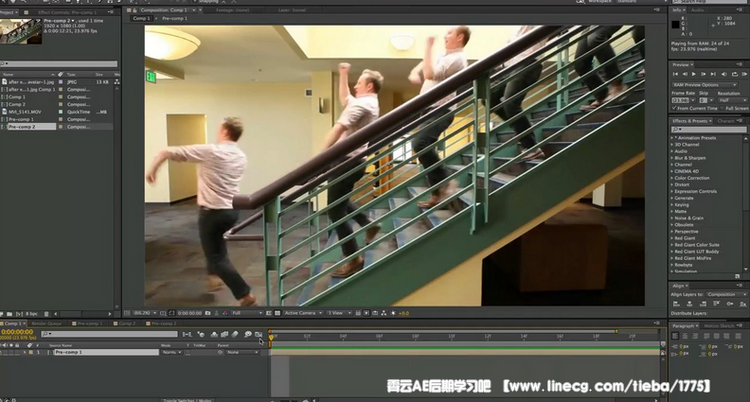The height and width of the screenshot is (402, 750).
Task: Click align bottom edges icon in Align panel
Action: click(x=743, y=303)
